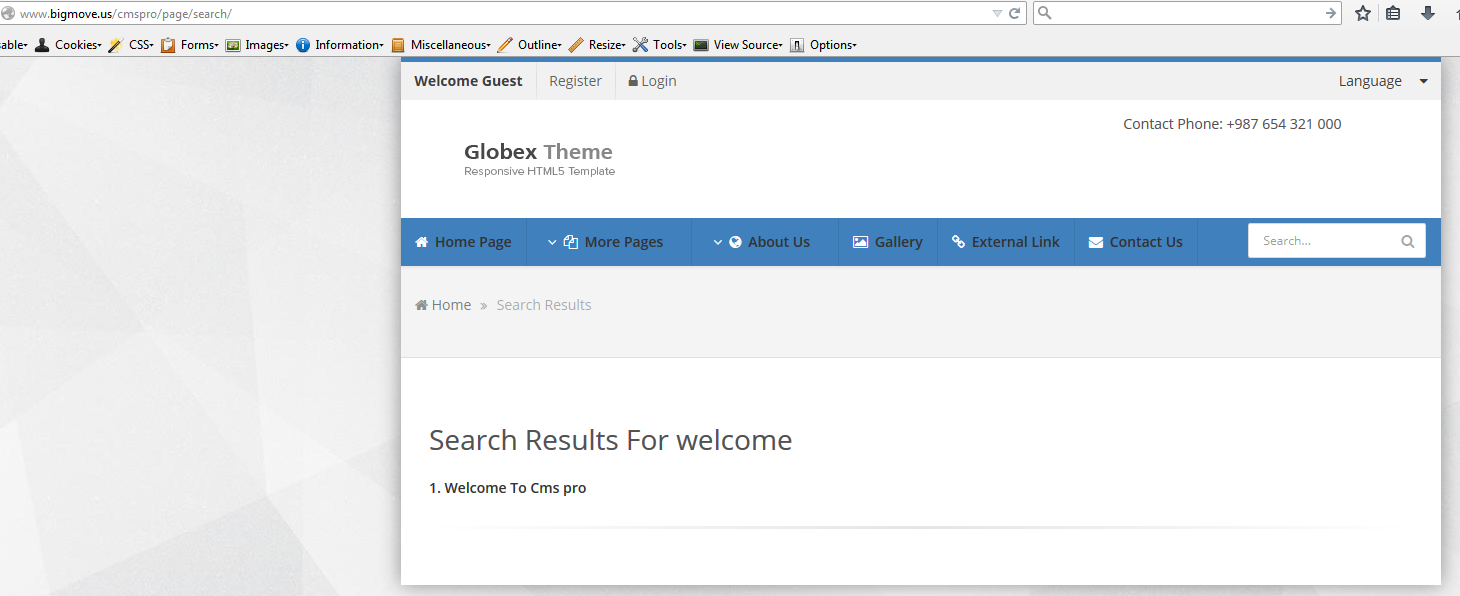Open the Forms toolbar menu
Viewport: 1460px width, 596px height.
[x=199, y=45]
